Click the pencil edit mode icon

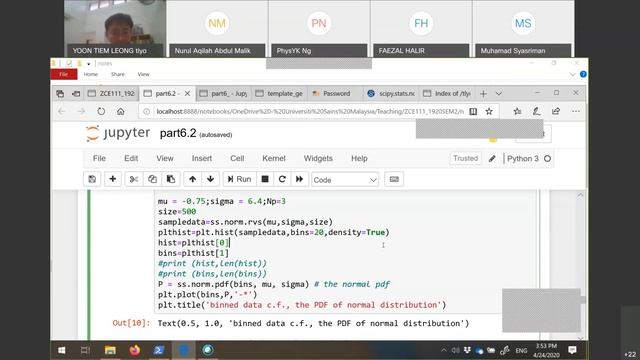coord(492,159)
